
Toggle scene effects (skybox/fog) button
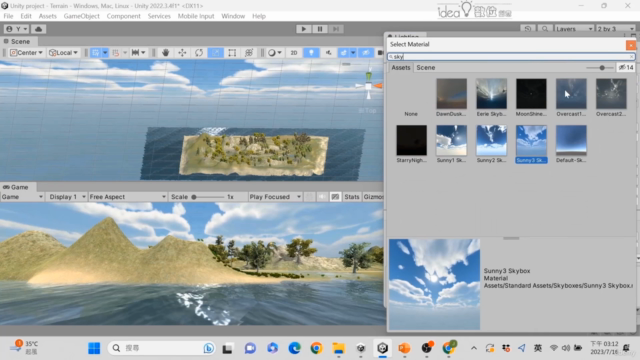tap(344, 53)
